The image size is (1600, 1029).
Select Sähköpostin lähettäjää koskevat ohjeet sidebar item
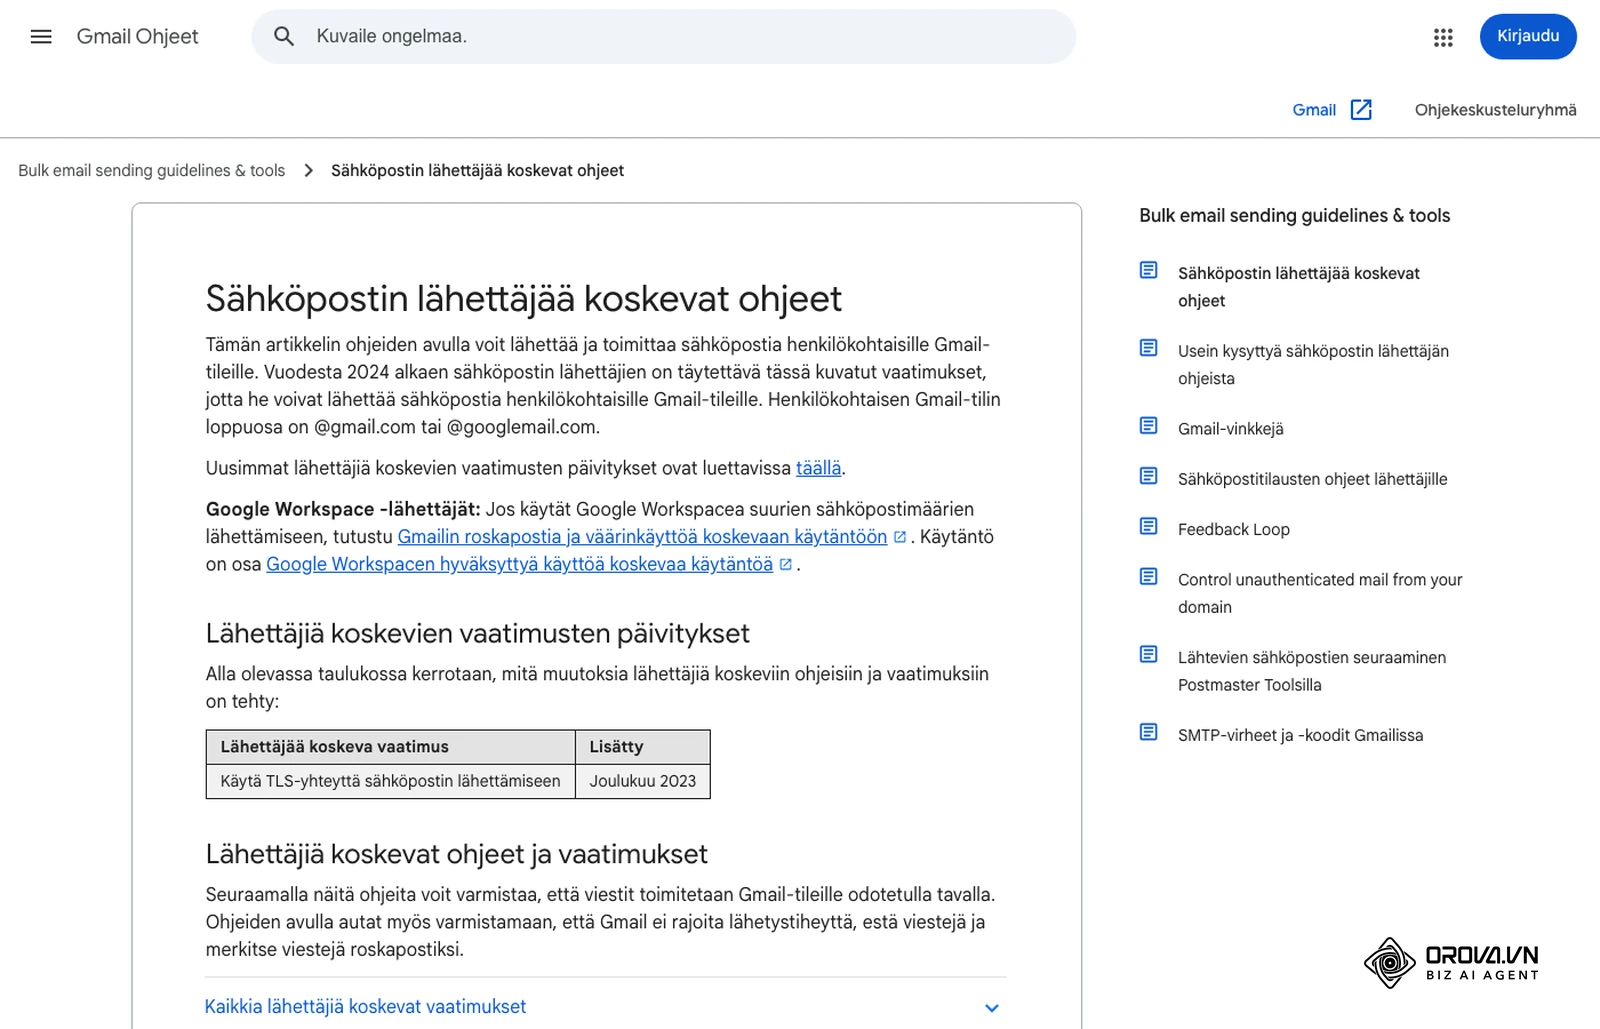coord(1298,287)
